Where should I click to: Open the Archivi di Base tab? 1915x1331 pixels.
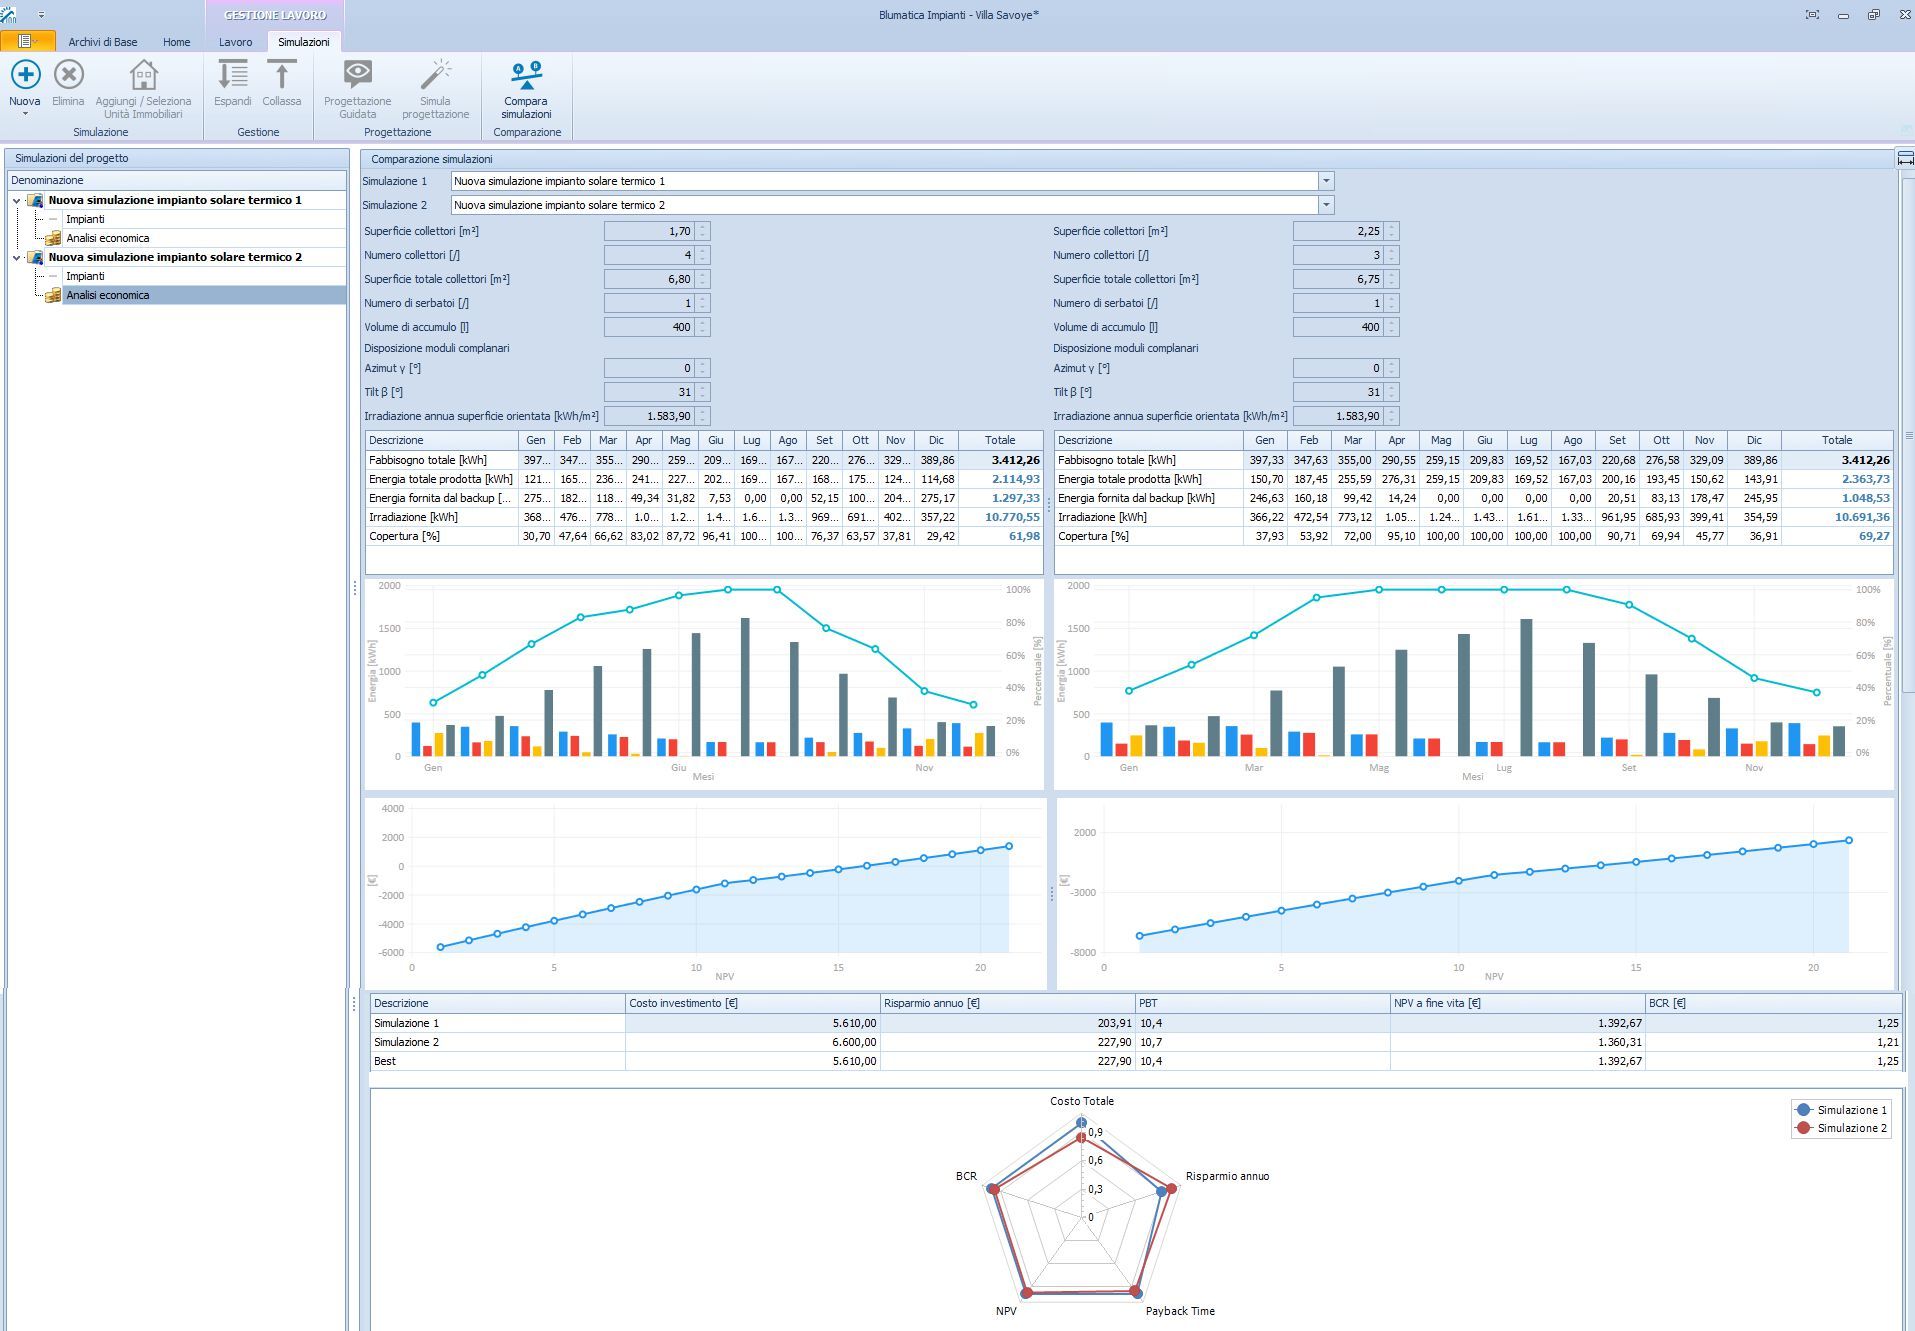[103, 42]
